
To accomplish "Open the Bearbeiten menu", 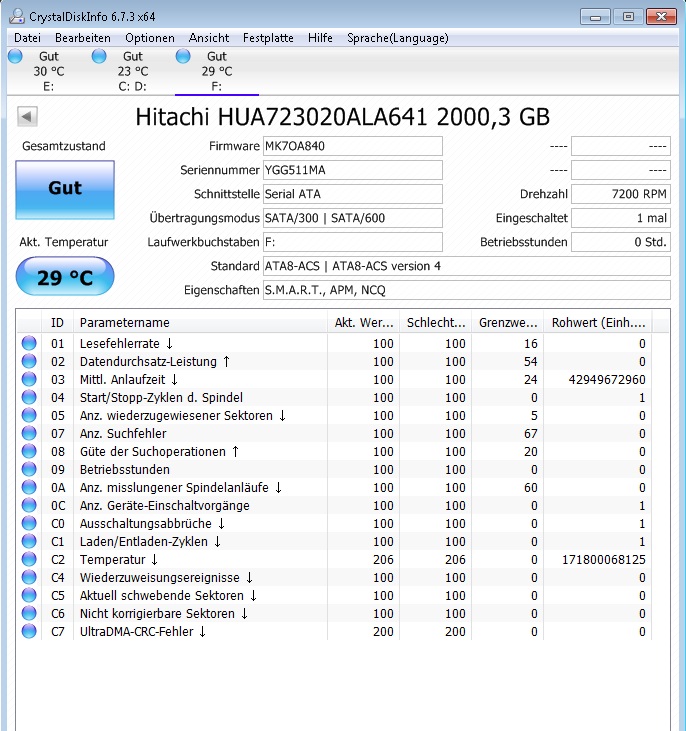I will pyautogui.click(x=83, y=38).
